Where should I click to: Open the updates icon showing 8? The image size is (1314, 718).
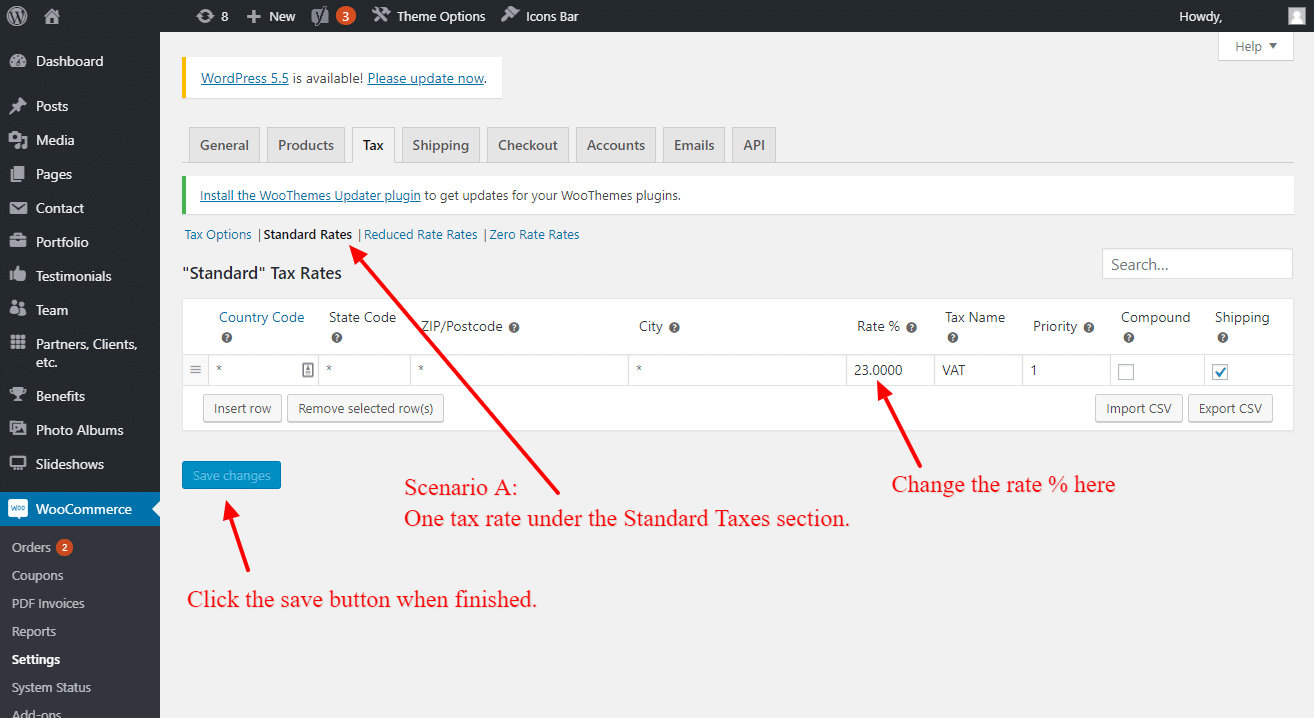pyautogui.click(x=212, y=16)
